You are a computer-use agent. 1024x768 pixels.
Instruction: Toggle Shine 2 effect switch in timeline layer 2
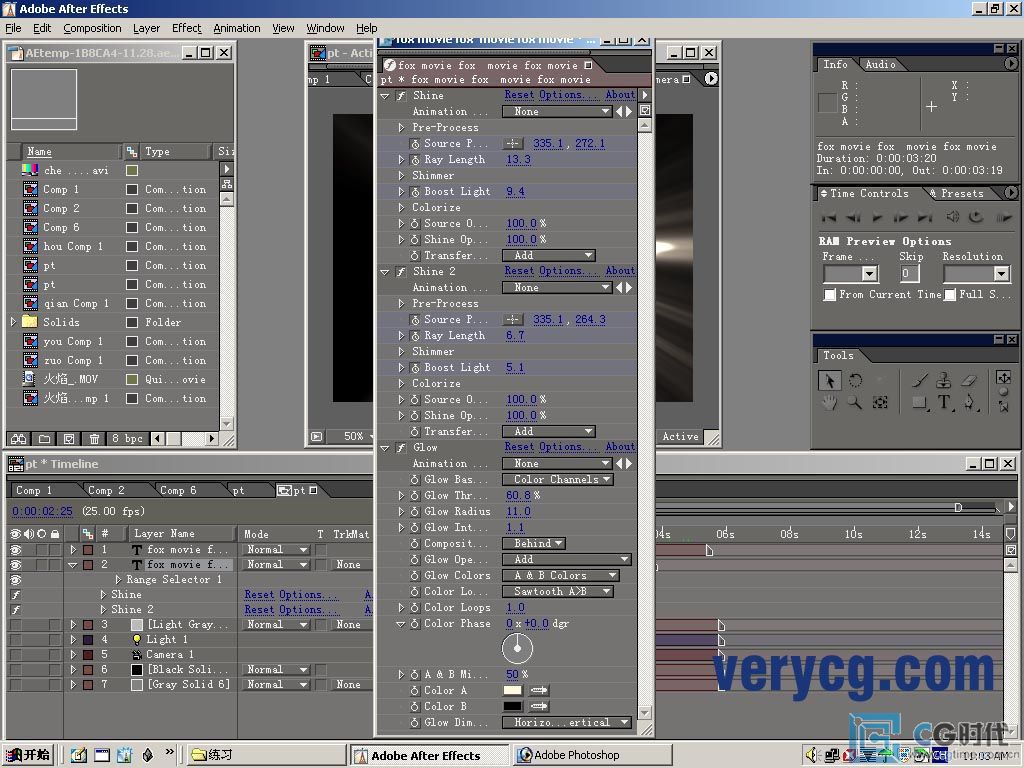click(15, 610)
